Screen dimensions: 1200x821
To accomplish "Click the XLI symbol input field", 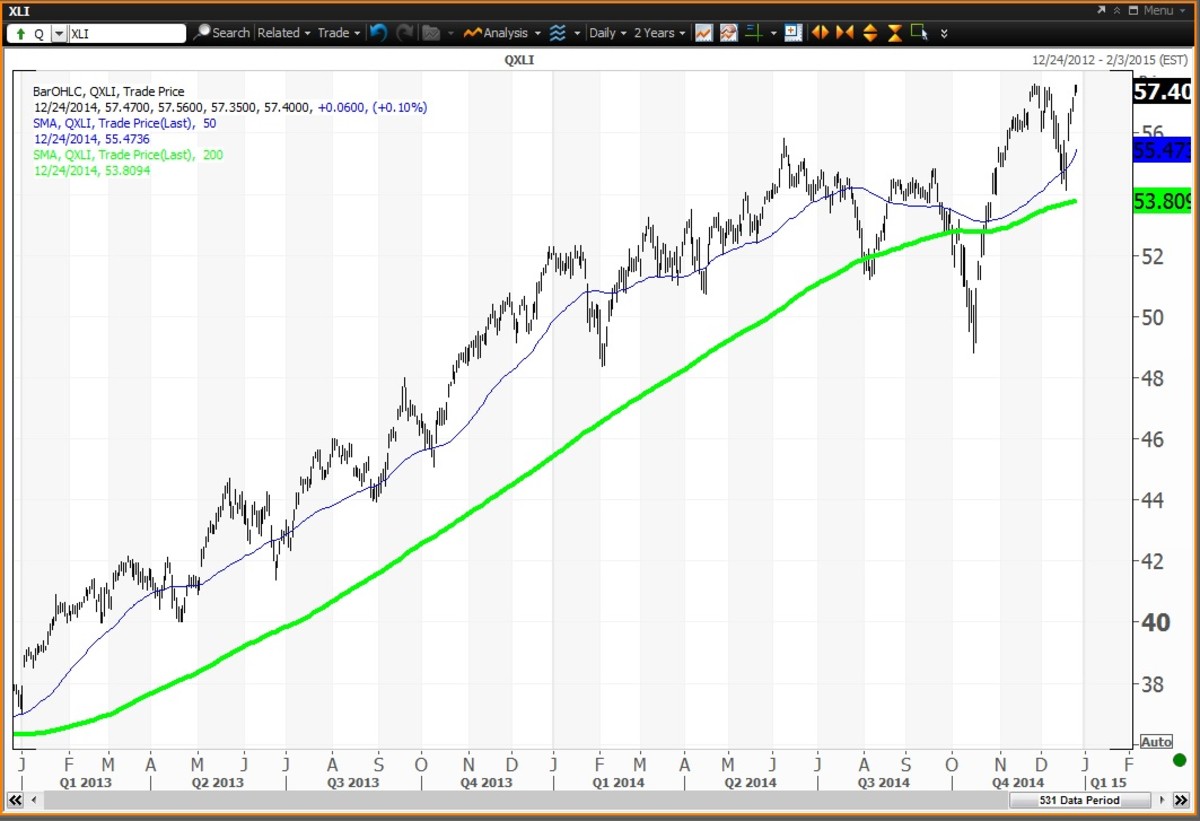I will click(126, 33).
